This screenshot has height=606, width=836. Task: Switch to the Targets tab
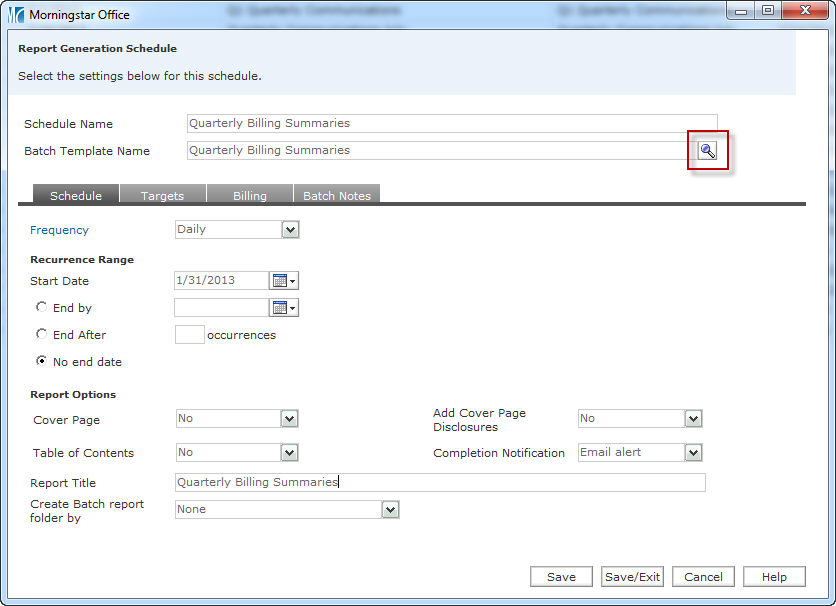pyautogui.click(x=162, y=196)
